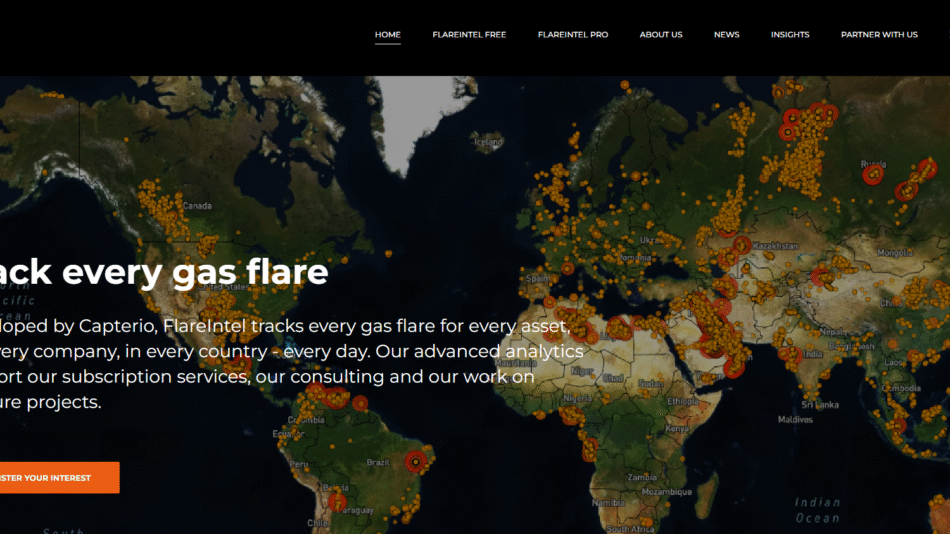Visit the PARTNER WITH US page
The width and height of the screenshot is (950, 534).
point(879,35)
